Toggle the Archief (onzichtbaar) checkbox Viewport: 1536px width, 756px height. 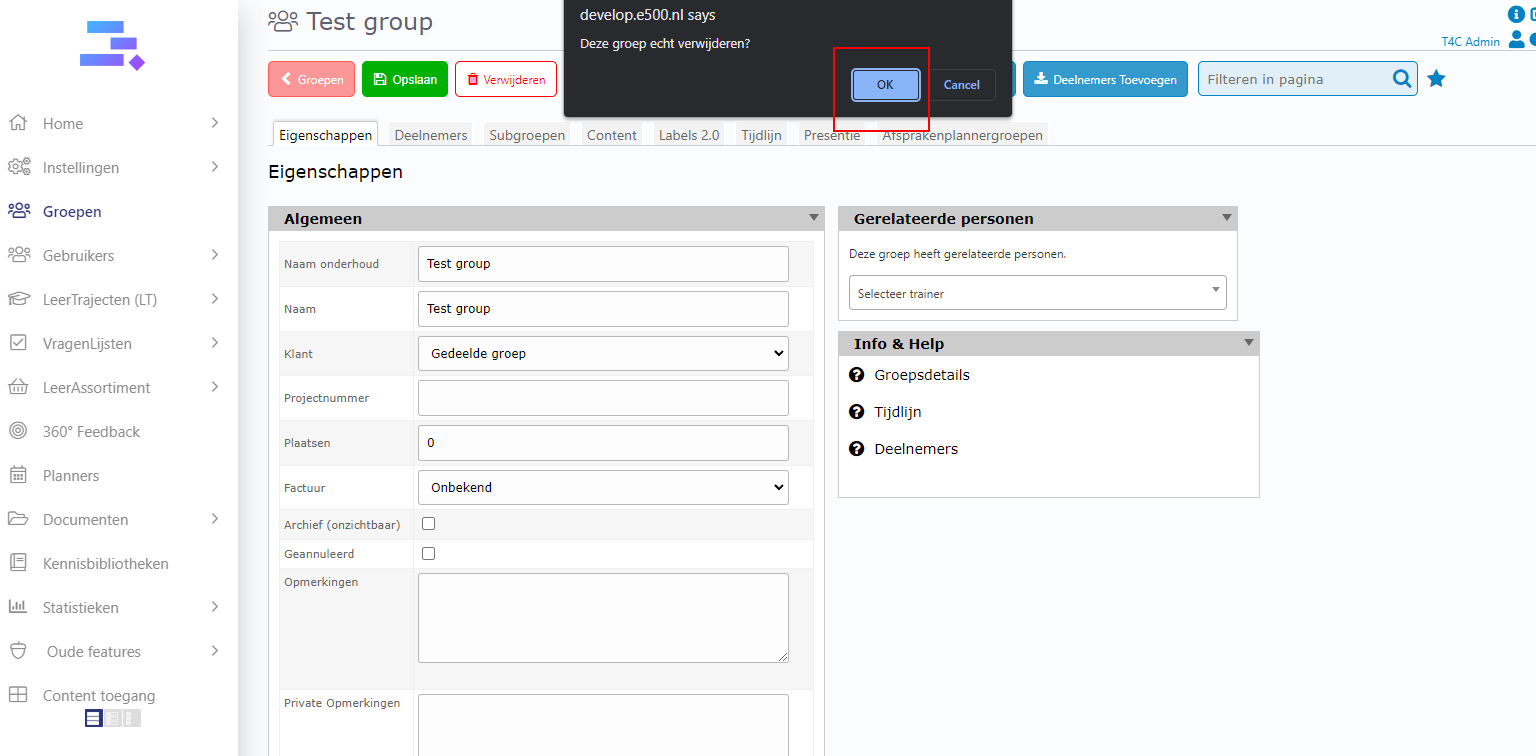click(428, 523)
